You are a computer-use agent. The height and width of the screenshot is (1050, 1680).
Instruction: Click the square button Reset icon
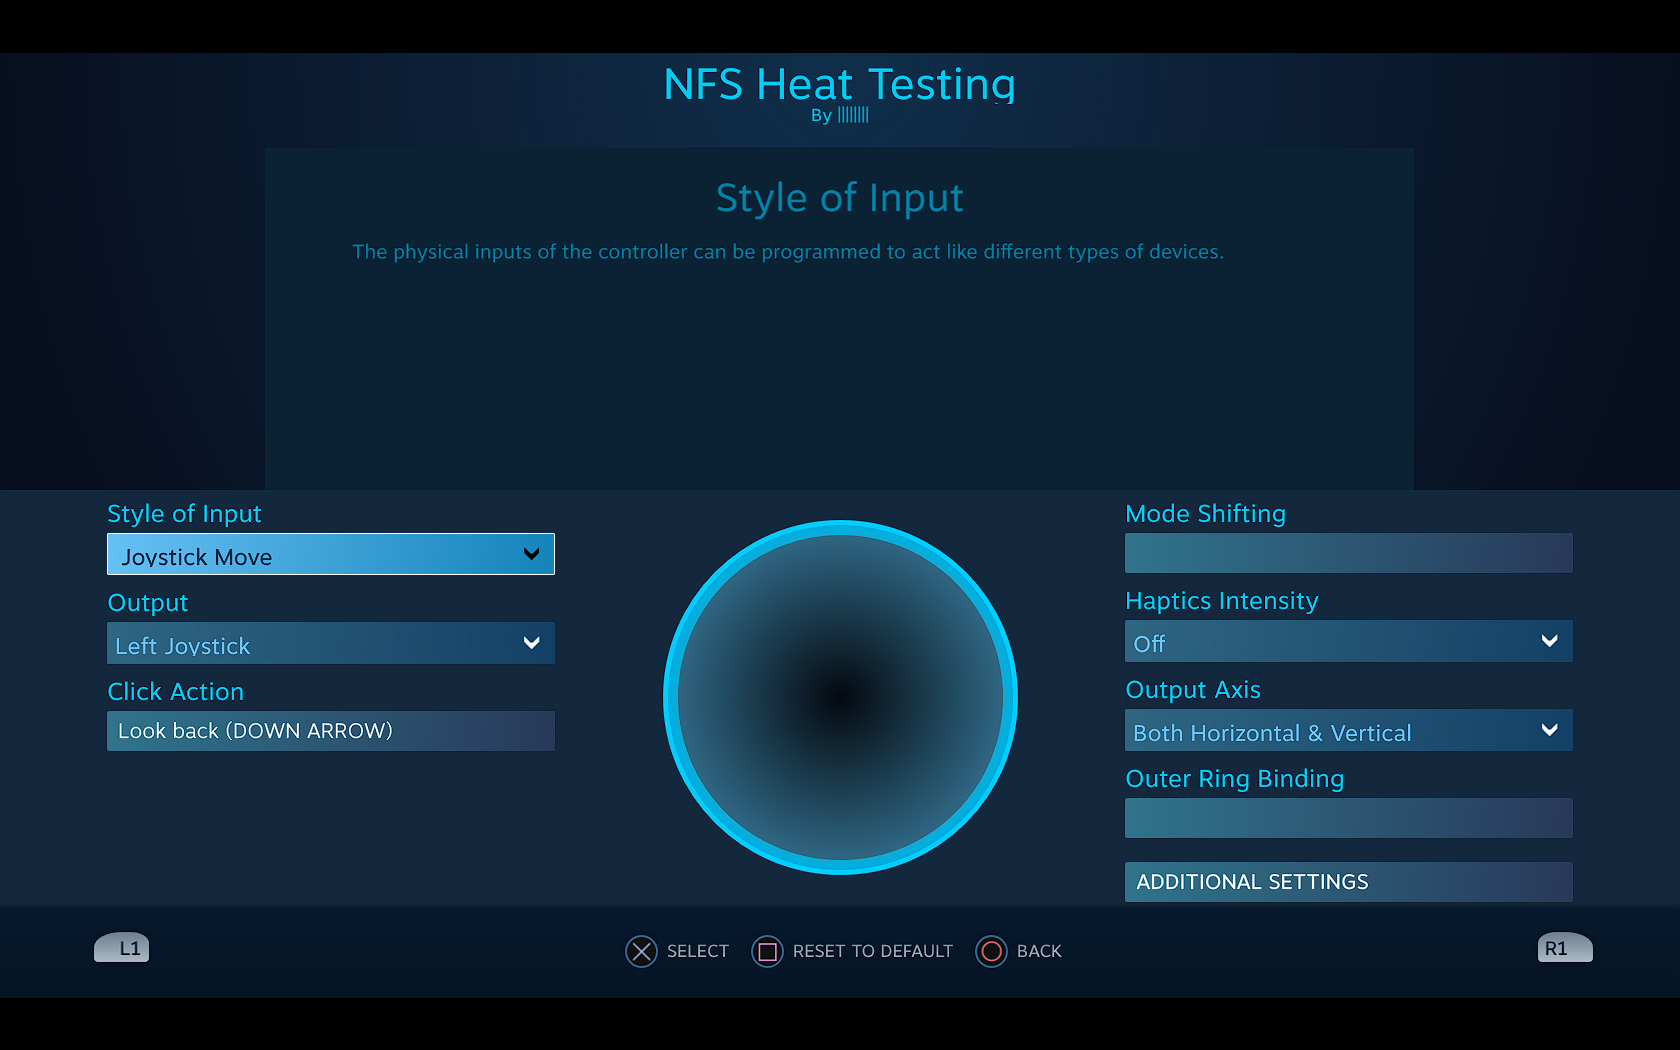[767, 951]
